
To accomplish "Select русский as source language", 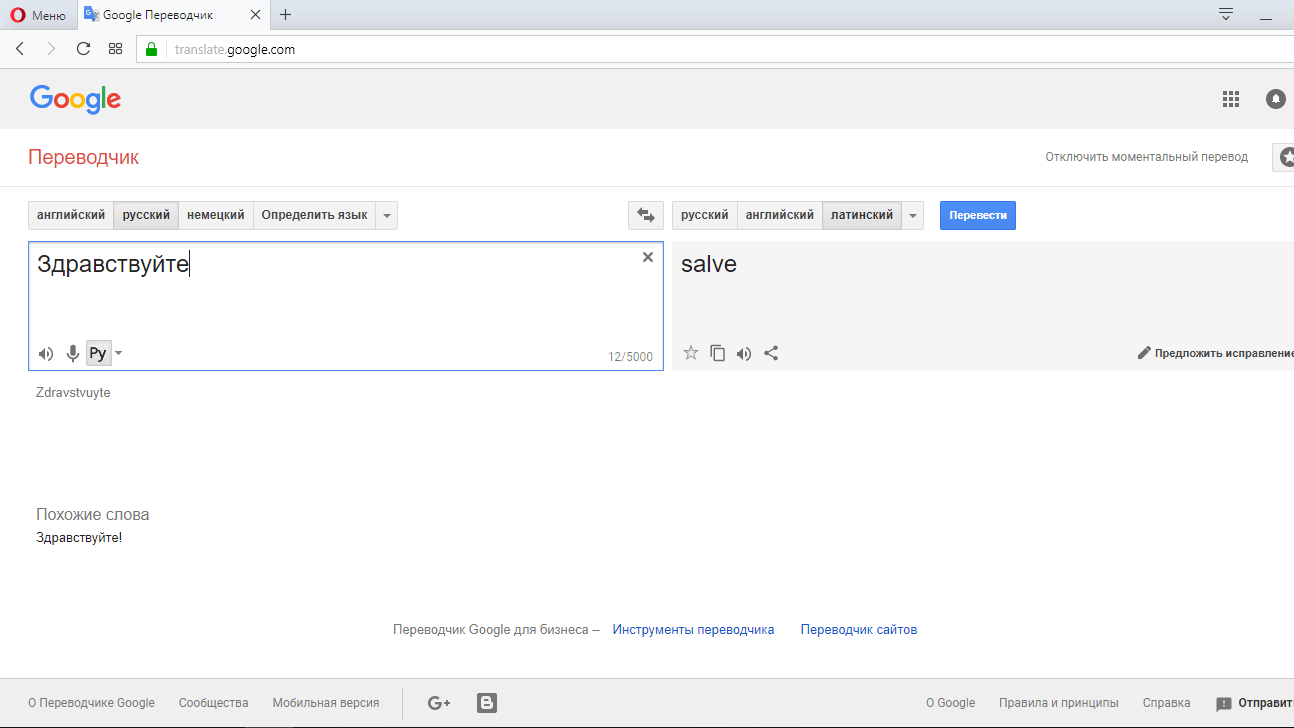I will 146,215.
